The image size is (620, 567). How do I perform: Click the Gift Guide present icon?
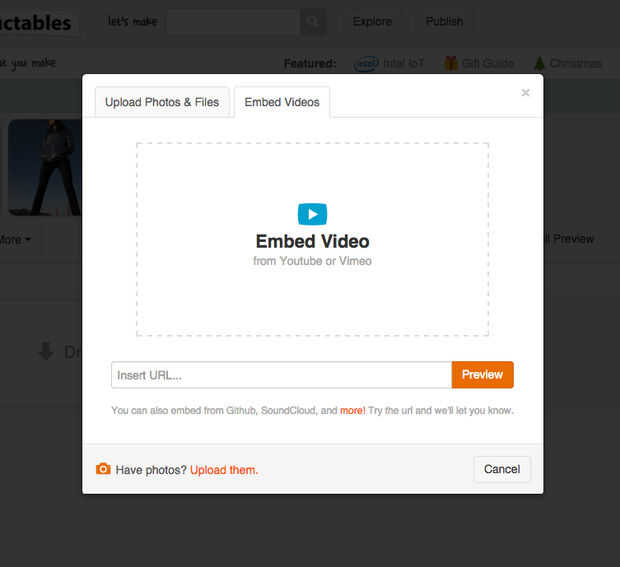coord(451,63)
